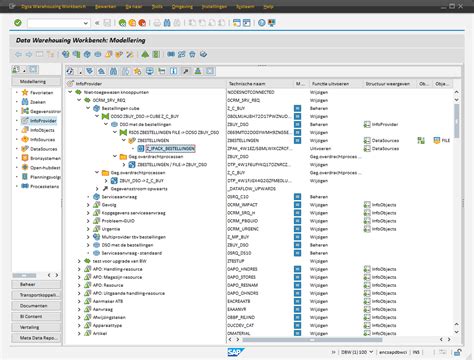This screenshot has height=360, width=474.
Task: Click the Find binoculars icon in standard toolbar
Action: point(167,23)
